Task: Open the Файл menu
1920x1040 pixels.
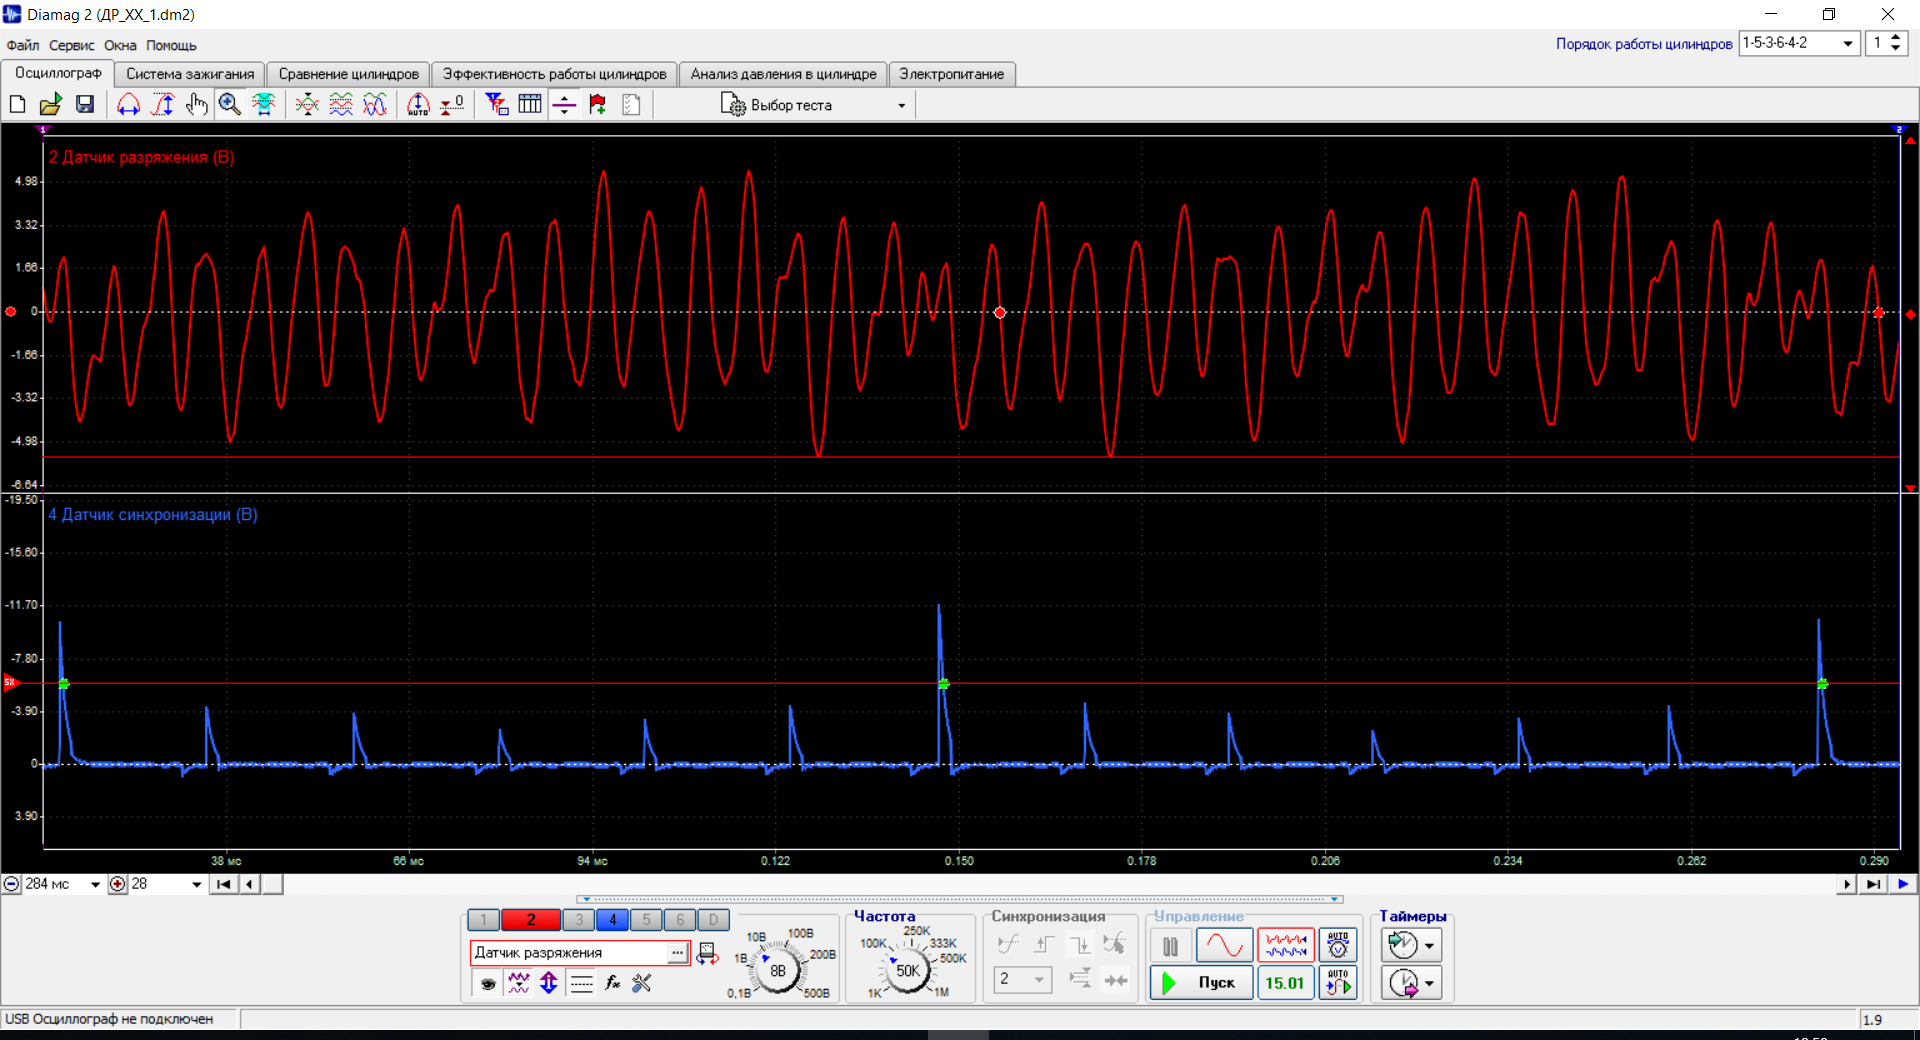Action: tap(23, 45)
